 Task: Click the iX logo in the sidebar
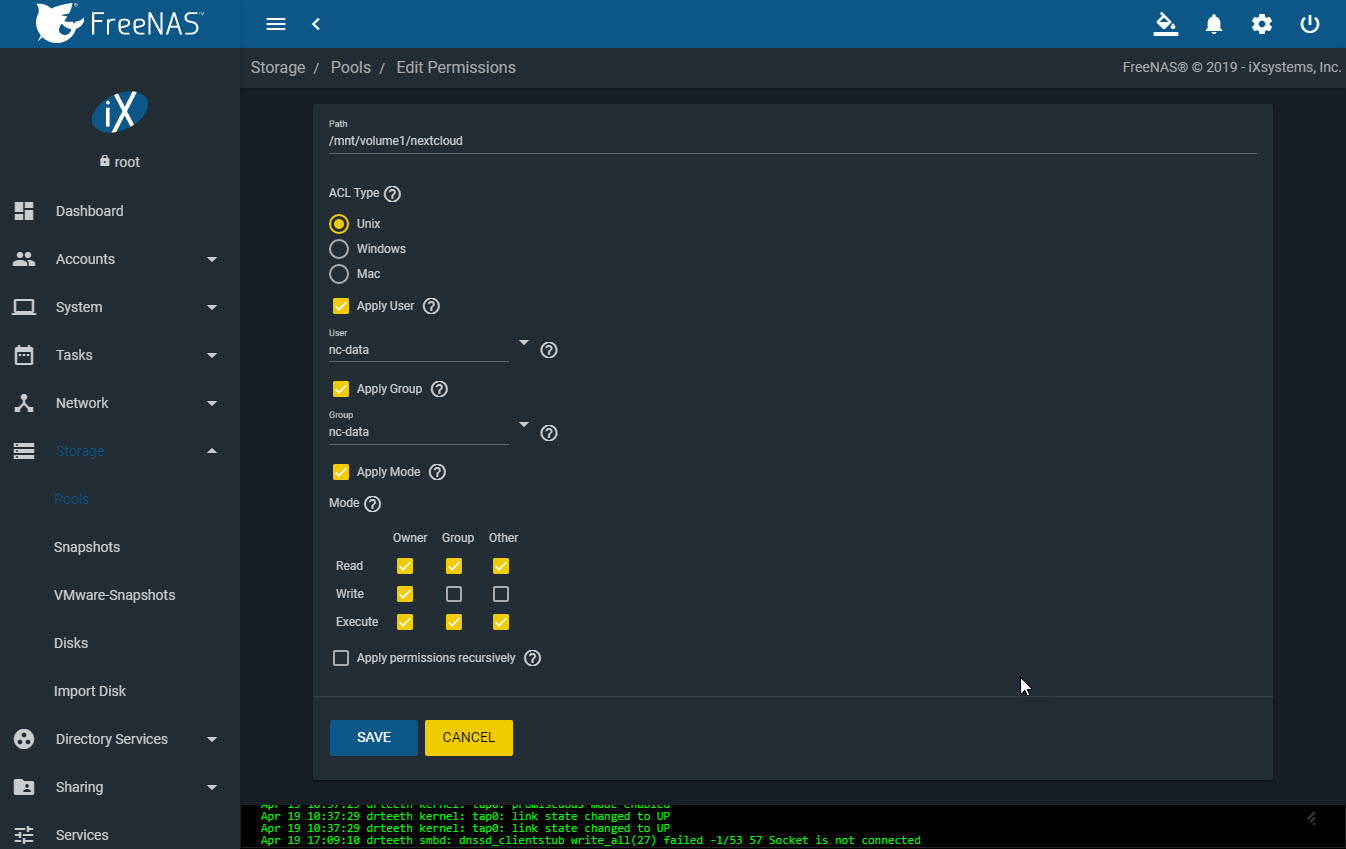point(120,111)
